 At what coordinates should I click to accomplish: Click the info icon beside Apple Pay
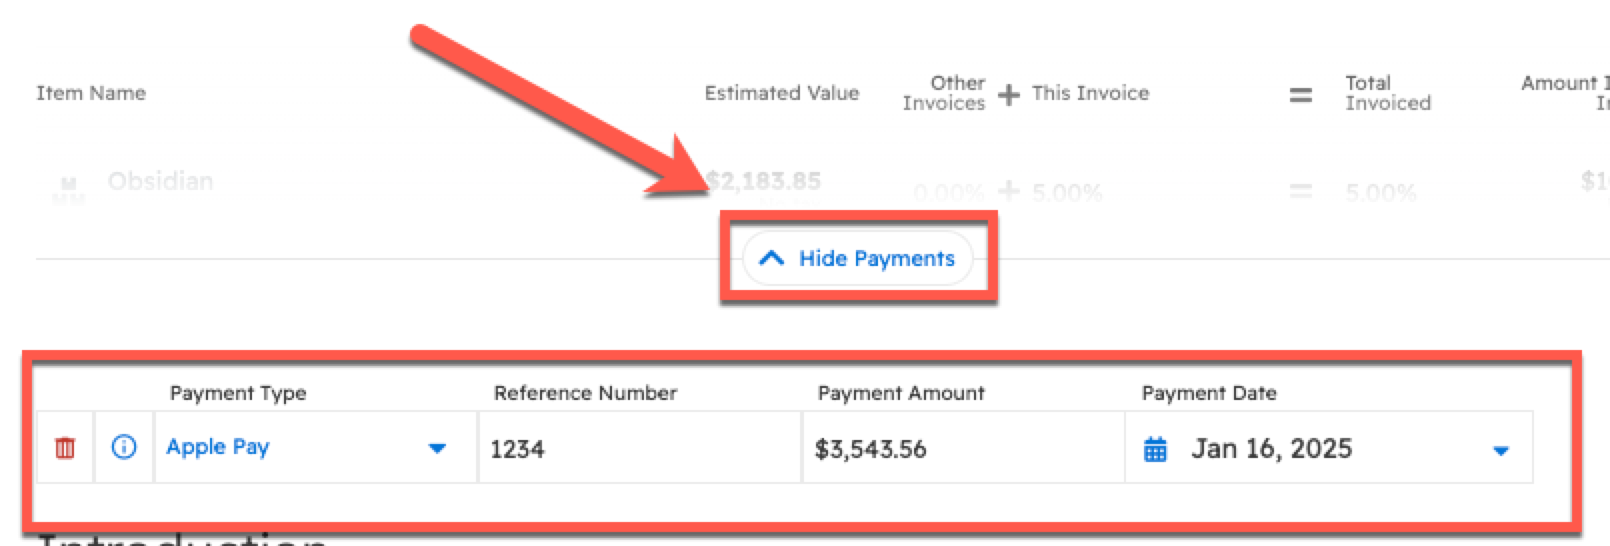[x=124, y=447]
